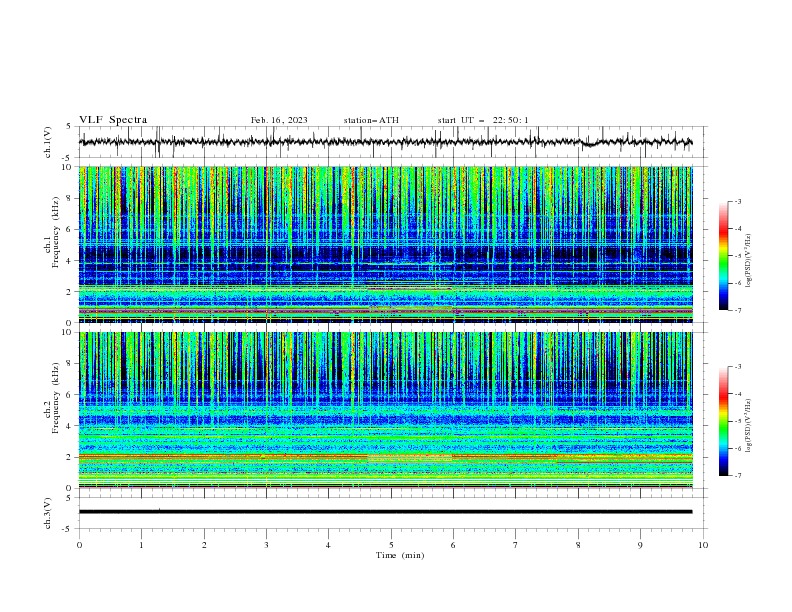
Task: Click time axis tick label "3"
Action: point(266,545)
